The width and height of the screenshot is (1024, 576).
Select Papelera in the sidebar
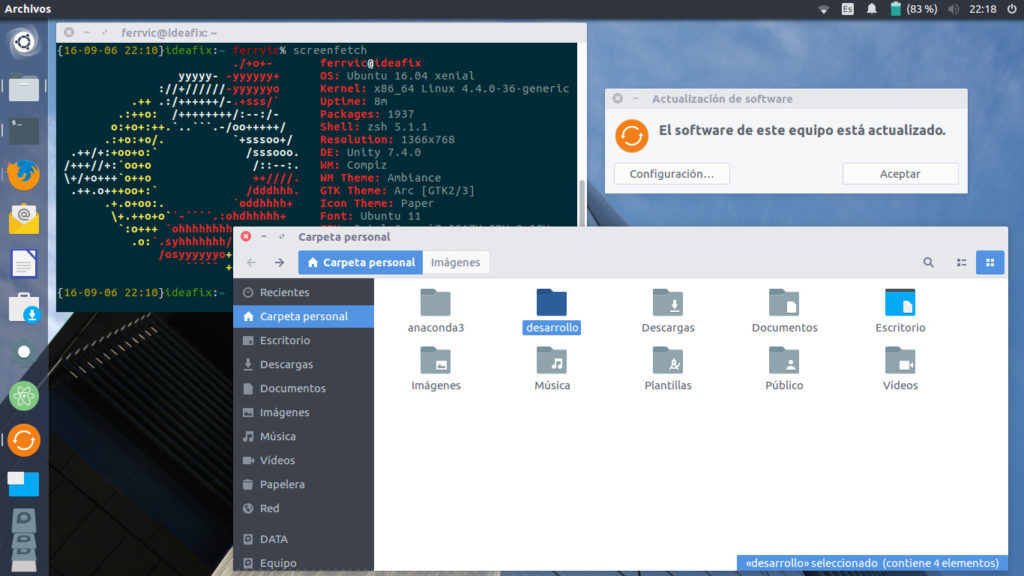(x=282, y=484)
